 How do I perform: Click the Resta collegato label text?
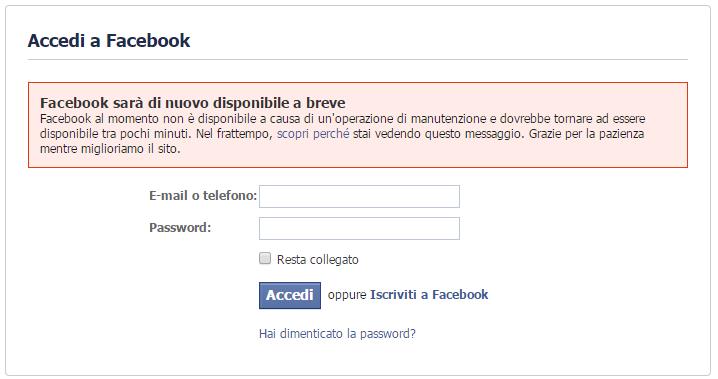click(x=317, y=260)
